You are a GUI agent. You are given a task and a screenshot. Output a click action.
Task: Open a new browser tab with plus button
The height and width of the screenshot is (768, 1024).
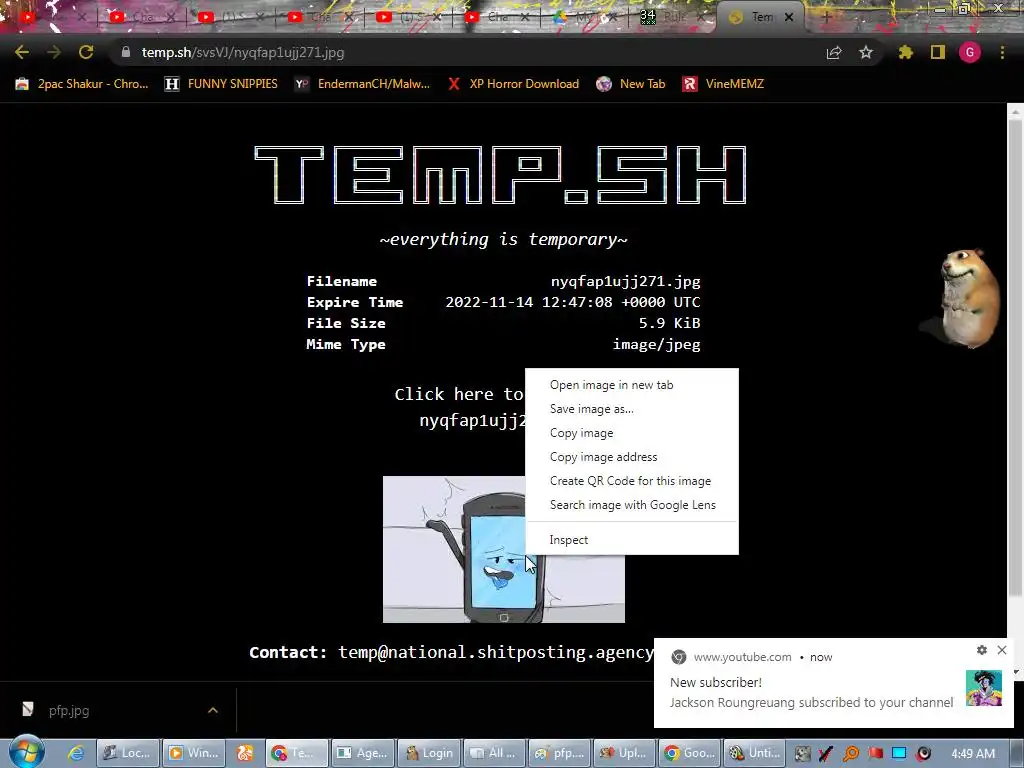[826, 18]
